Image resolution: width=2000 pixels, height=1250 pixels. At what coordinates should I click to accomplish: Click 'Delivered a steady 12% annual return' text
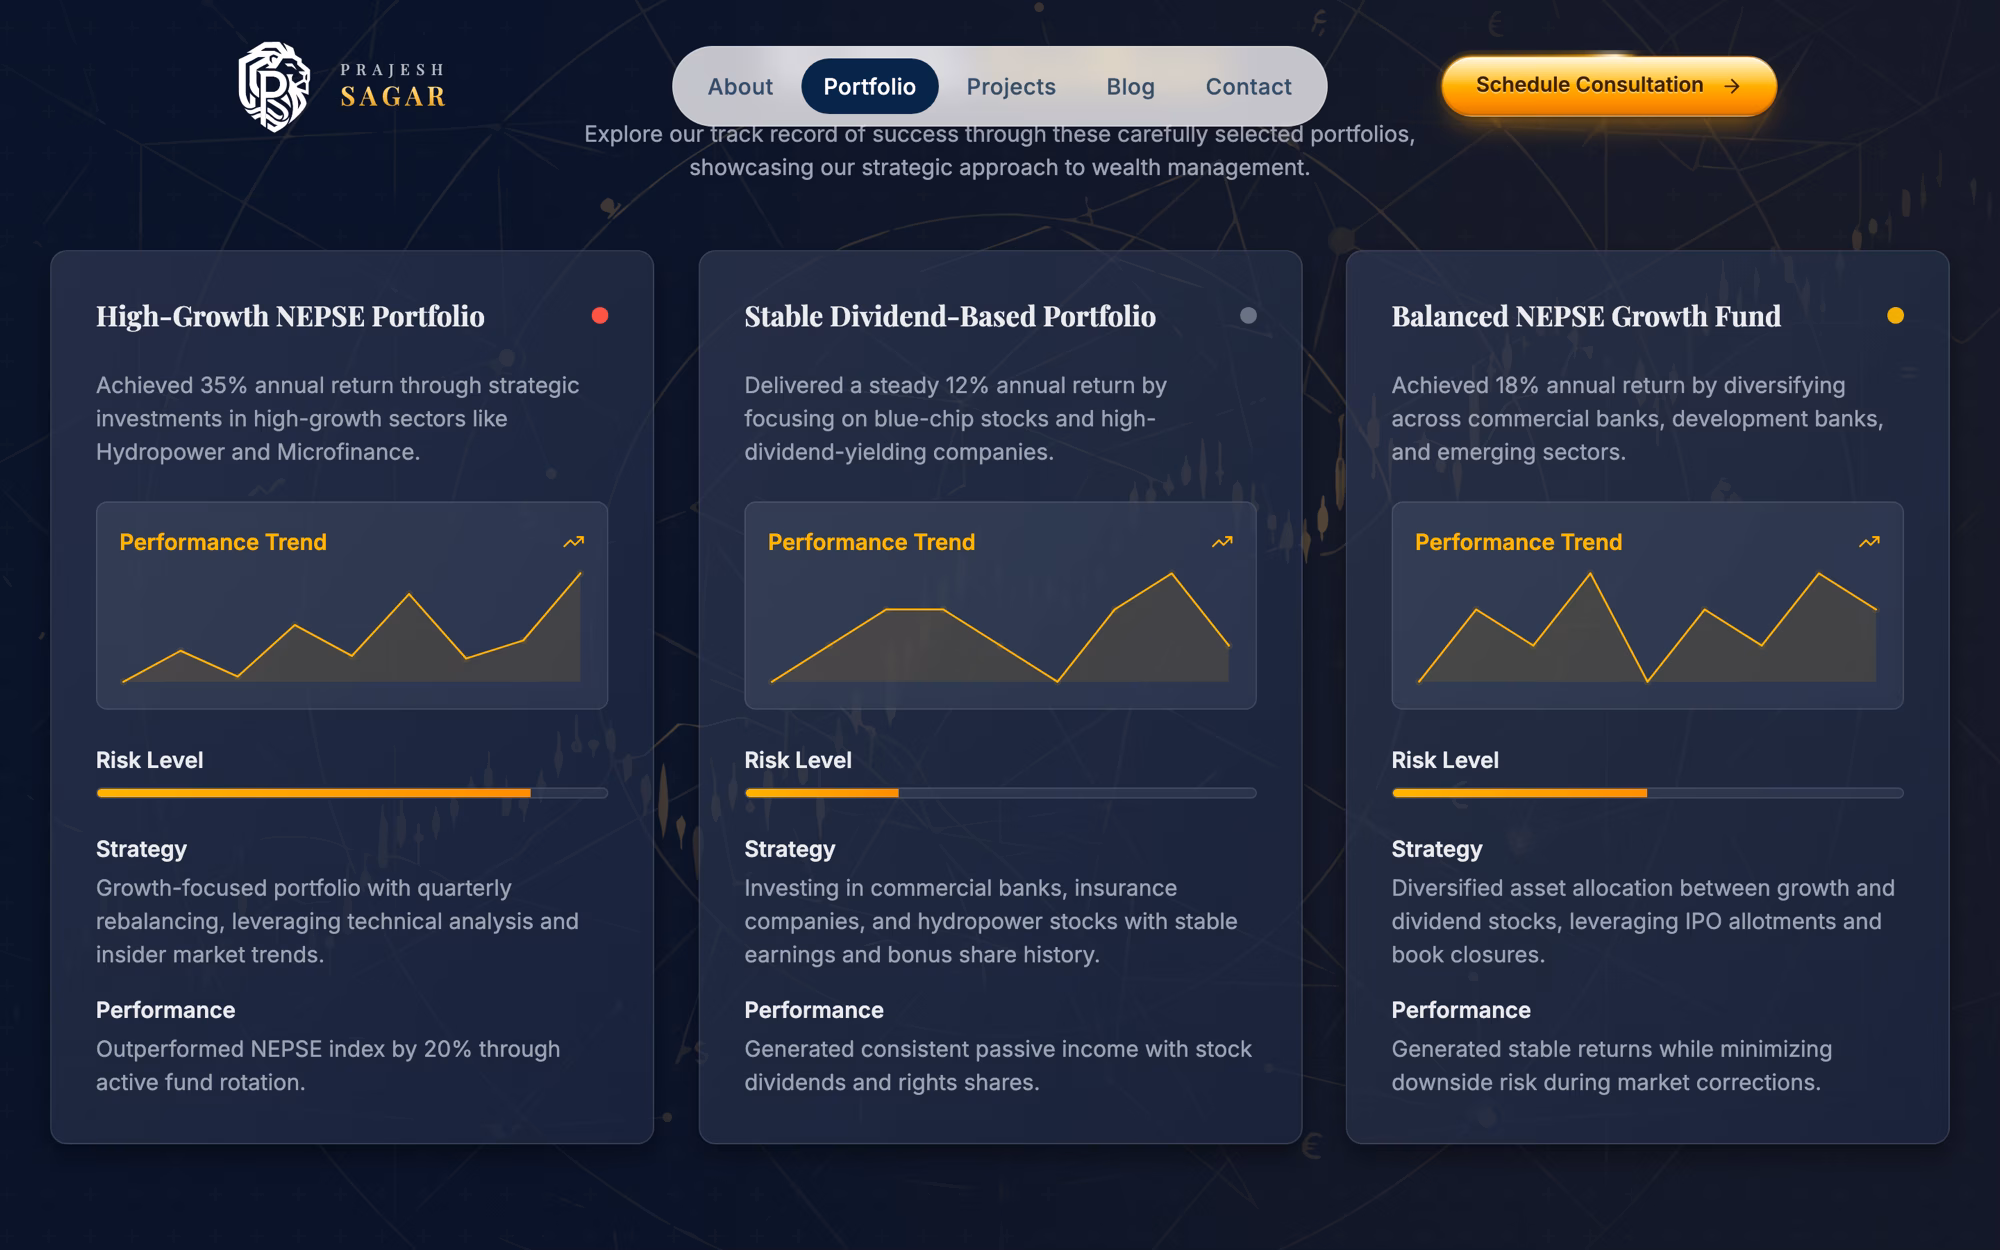[x=955, y=418]
